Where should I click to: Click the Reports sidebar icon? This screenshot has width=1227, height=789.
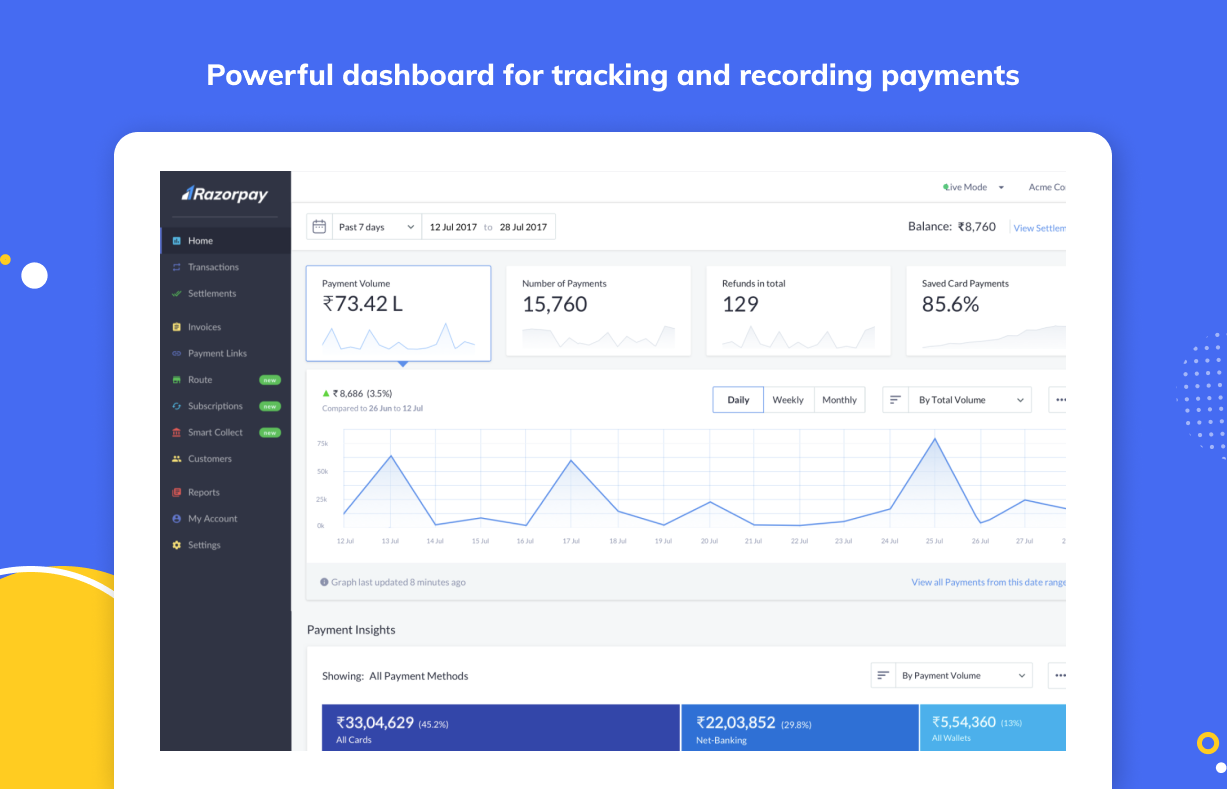tap(176, 492)
